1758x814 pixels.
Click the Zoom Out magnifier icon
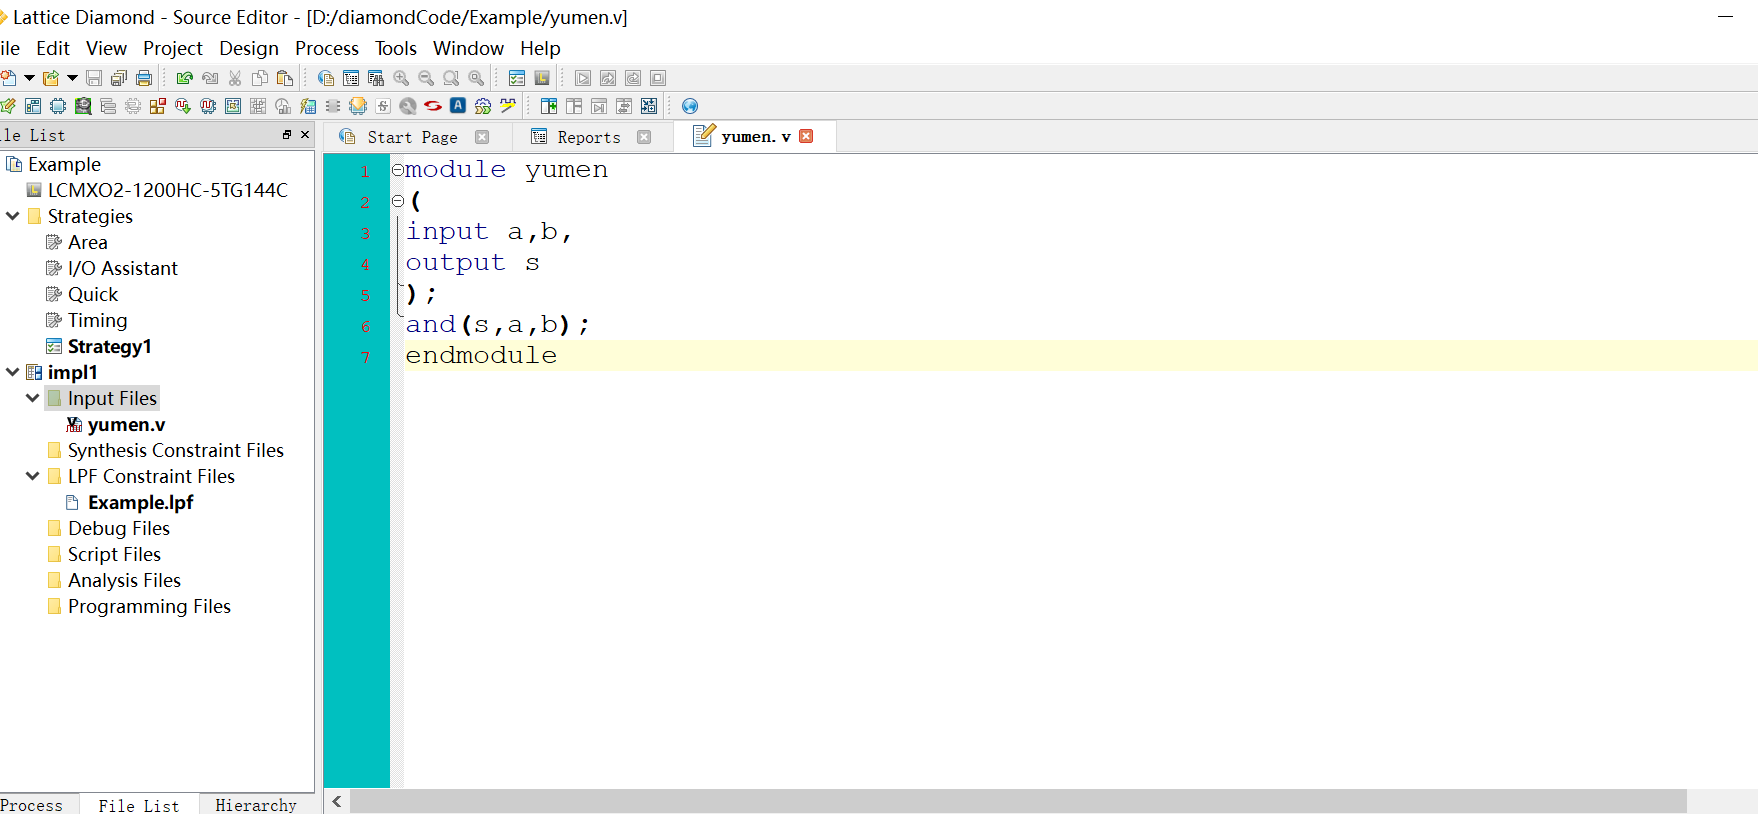(426, 78)
